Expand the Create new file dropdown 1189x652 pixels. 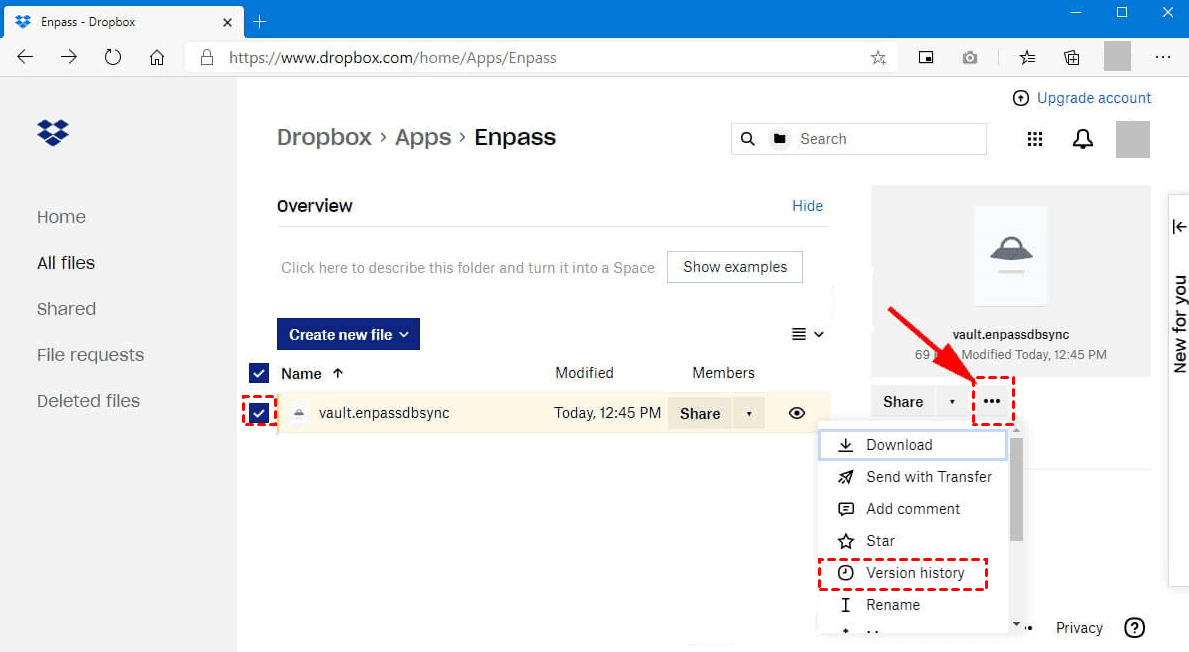pyautogui.click(x=348, y=335)
